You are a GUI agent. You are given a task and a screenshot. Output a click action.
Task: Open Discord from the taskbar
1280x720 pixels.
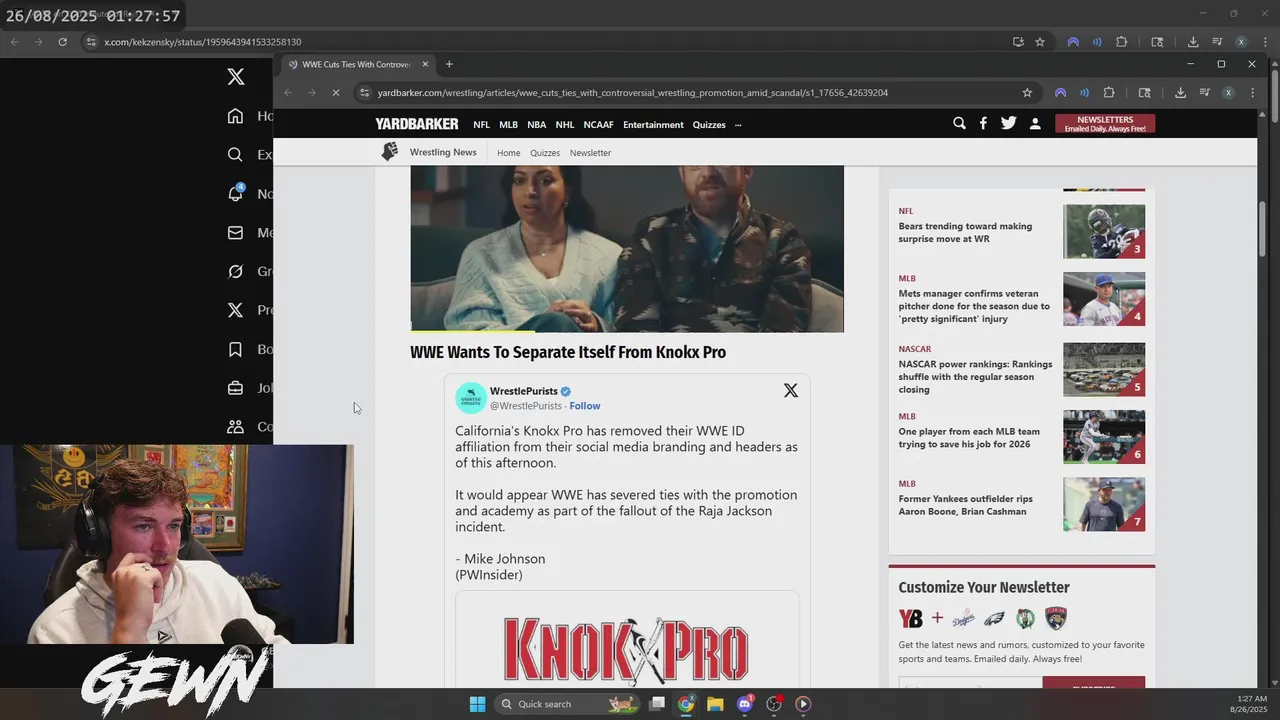coord(744,704)
